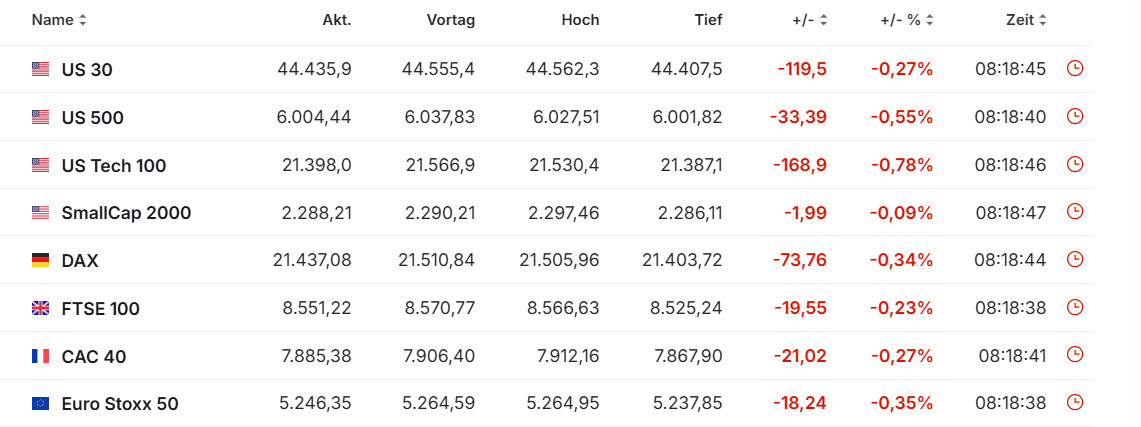This screenshot has height=427, width=1141.
Task: Sort by the +/- change column
Action: [809, 20]
